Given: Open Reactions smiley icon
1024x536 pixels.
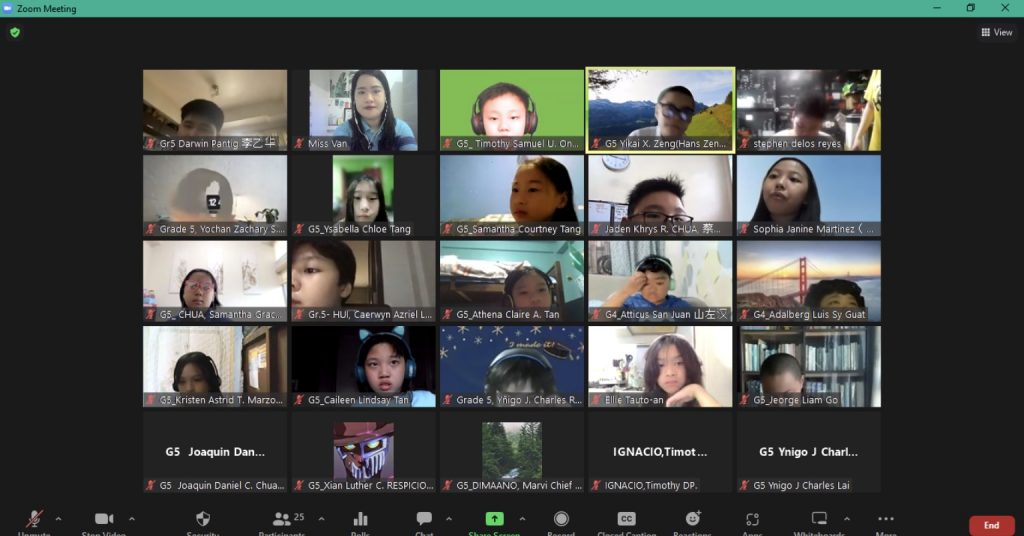Looking at the screenshot, I should click(693, 518).
